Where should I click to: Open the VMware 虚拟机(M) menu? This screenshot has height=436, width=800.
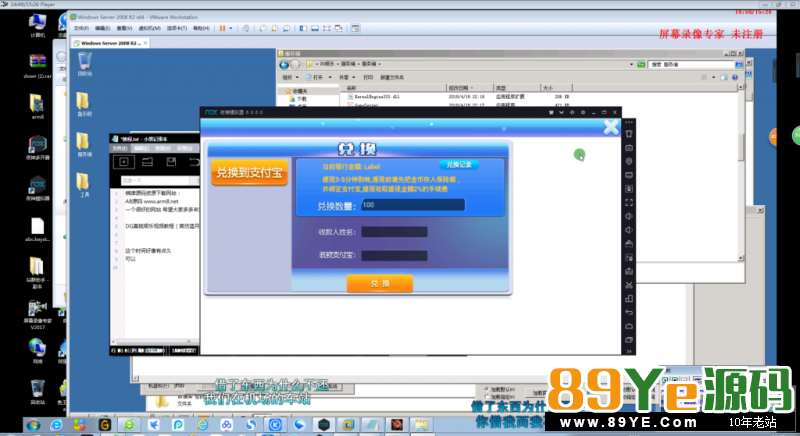pos(149,29)
